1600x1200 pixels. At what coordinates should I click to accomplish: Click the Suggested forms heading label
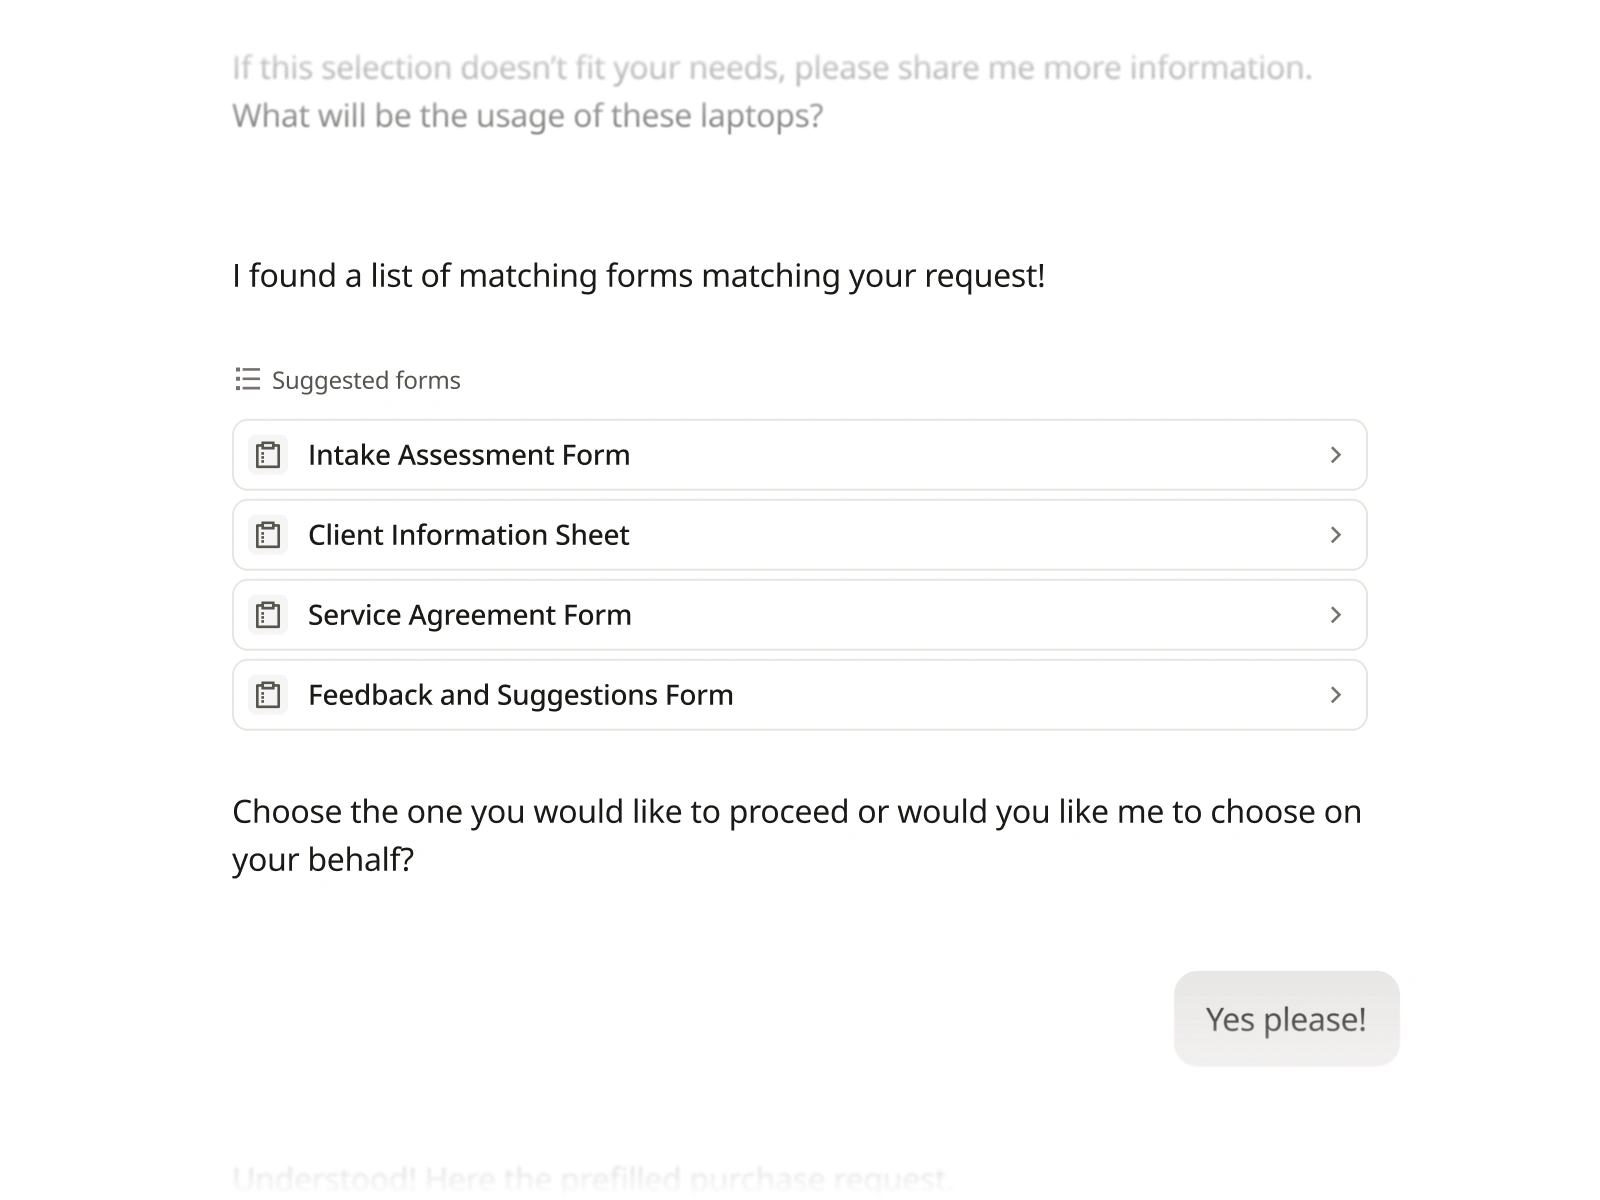click(x=366, y=380)
